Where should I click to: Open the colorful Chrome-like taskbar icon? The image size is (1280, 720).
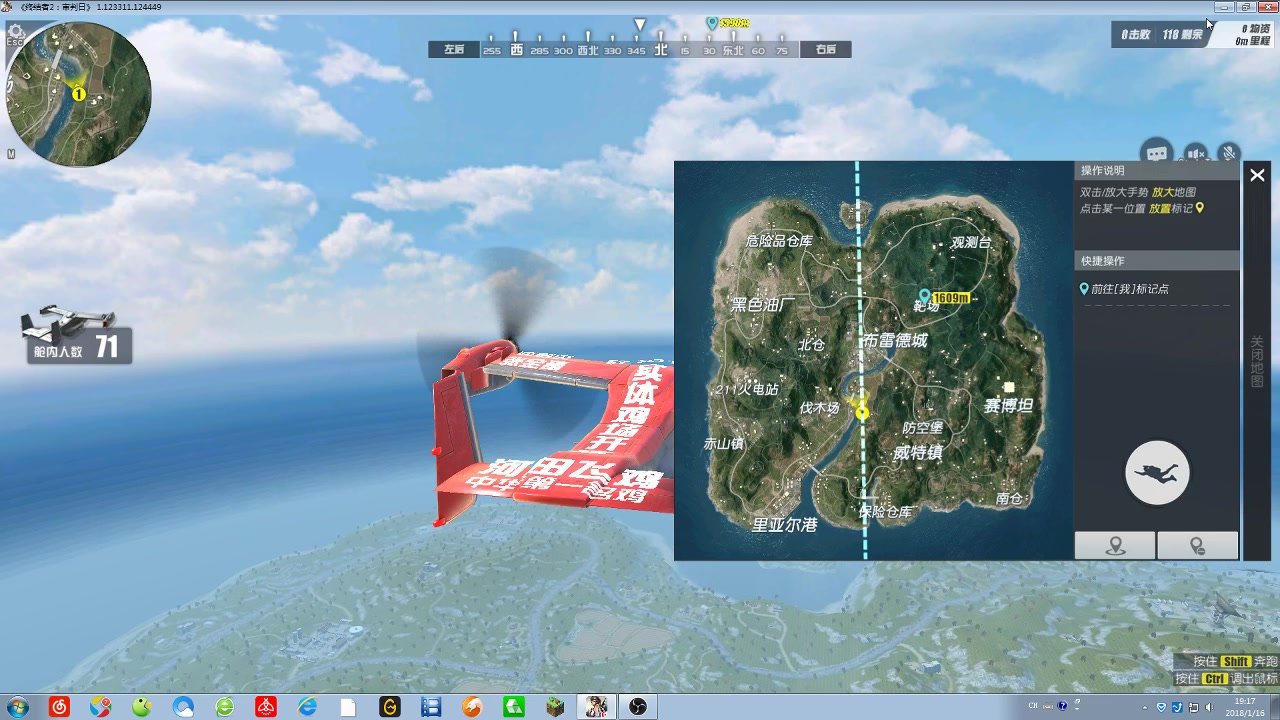101,707
